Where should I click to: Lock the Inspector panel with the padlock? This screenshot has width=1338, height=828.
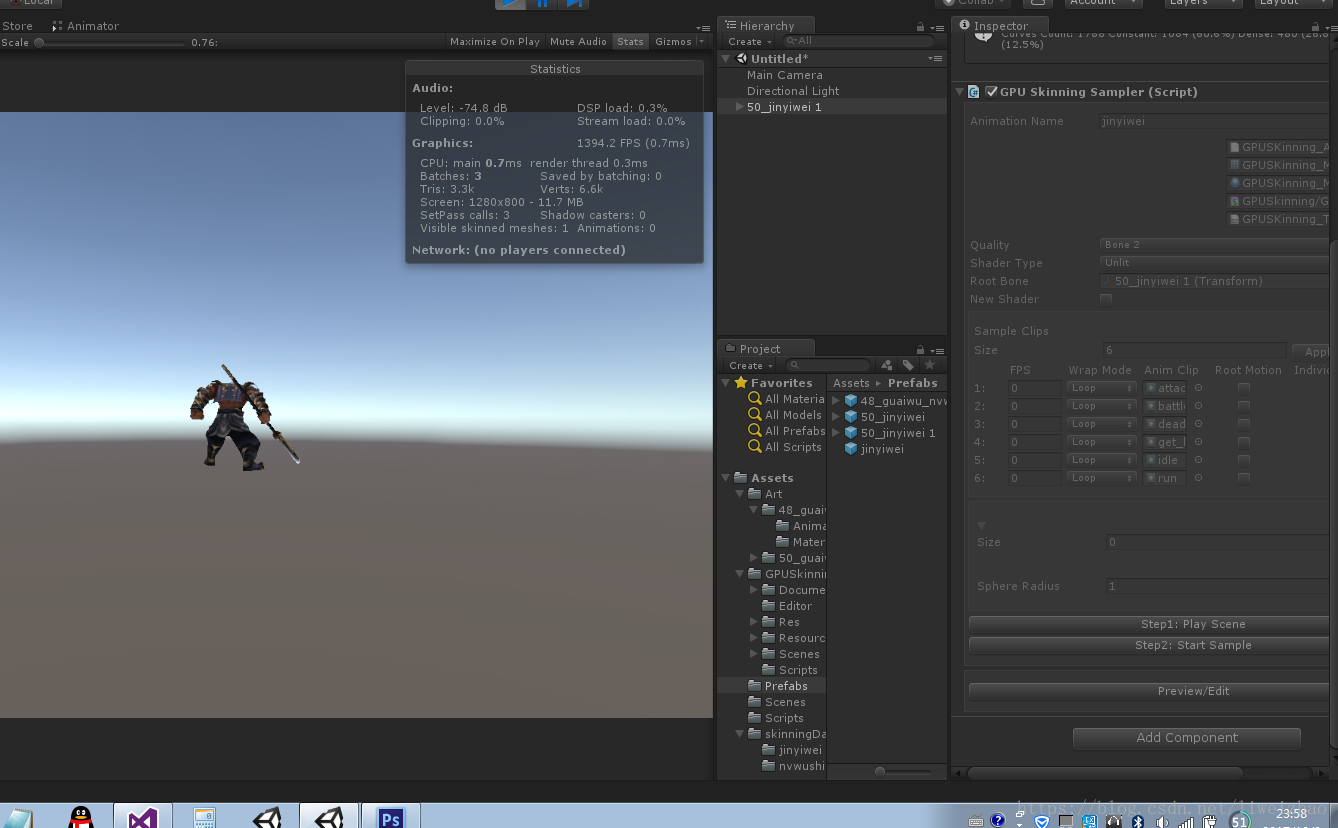(1313, 27)
